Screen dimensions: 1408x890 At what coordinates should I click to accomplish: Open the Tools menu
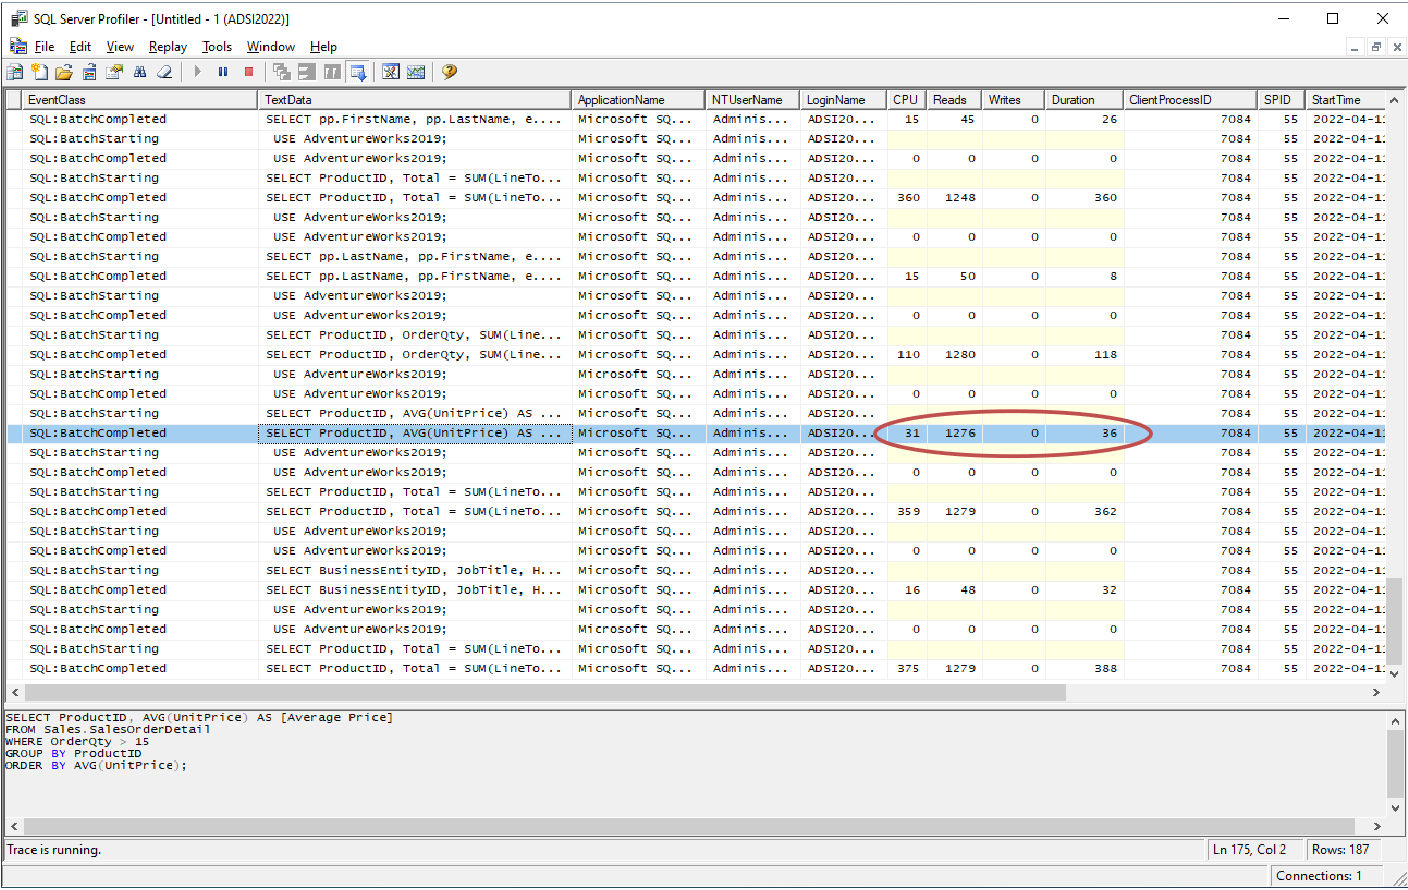pos(216,47)
